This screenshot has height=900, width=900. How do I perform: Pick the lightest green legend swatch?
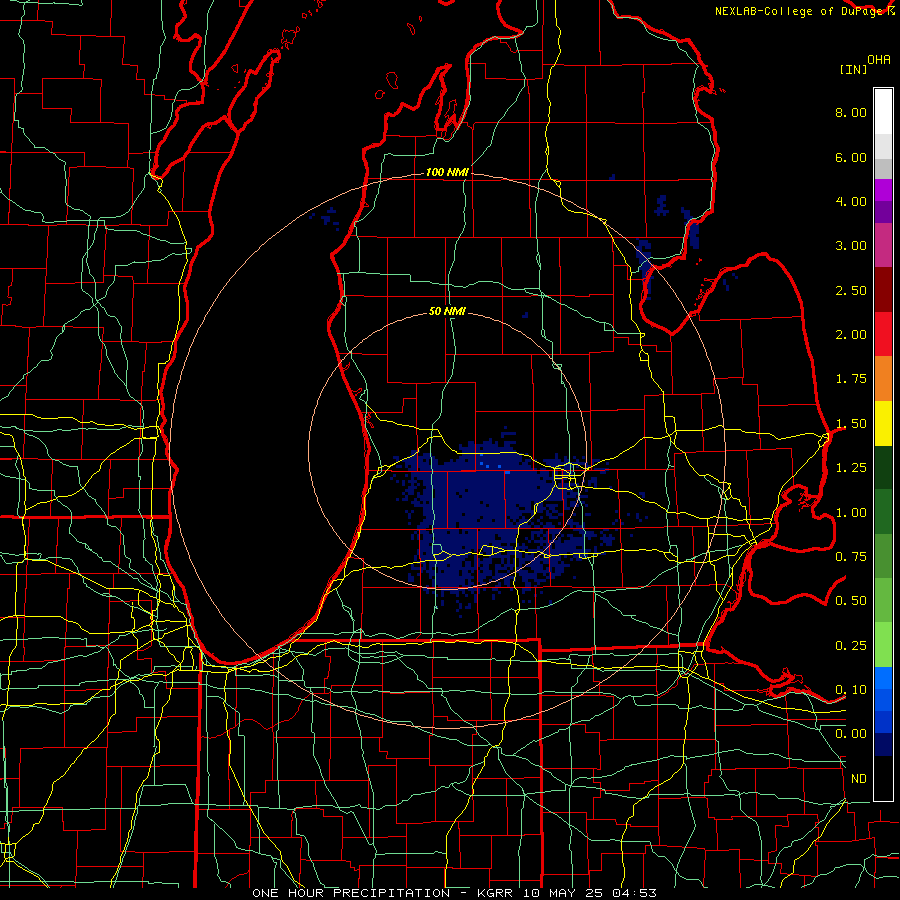coord(883,645)
